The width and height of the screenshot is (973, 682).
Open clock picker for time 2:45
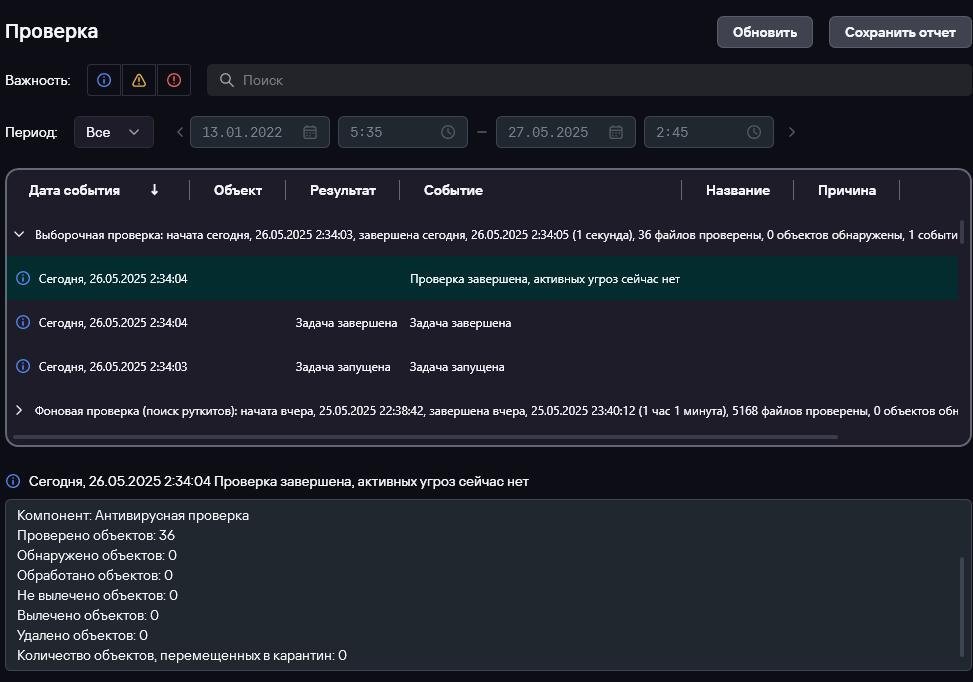(x=754, y=132)
